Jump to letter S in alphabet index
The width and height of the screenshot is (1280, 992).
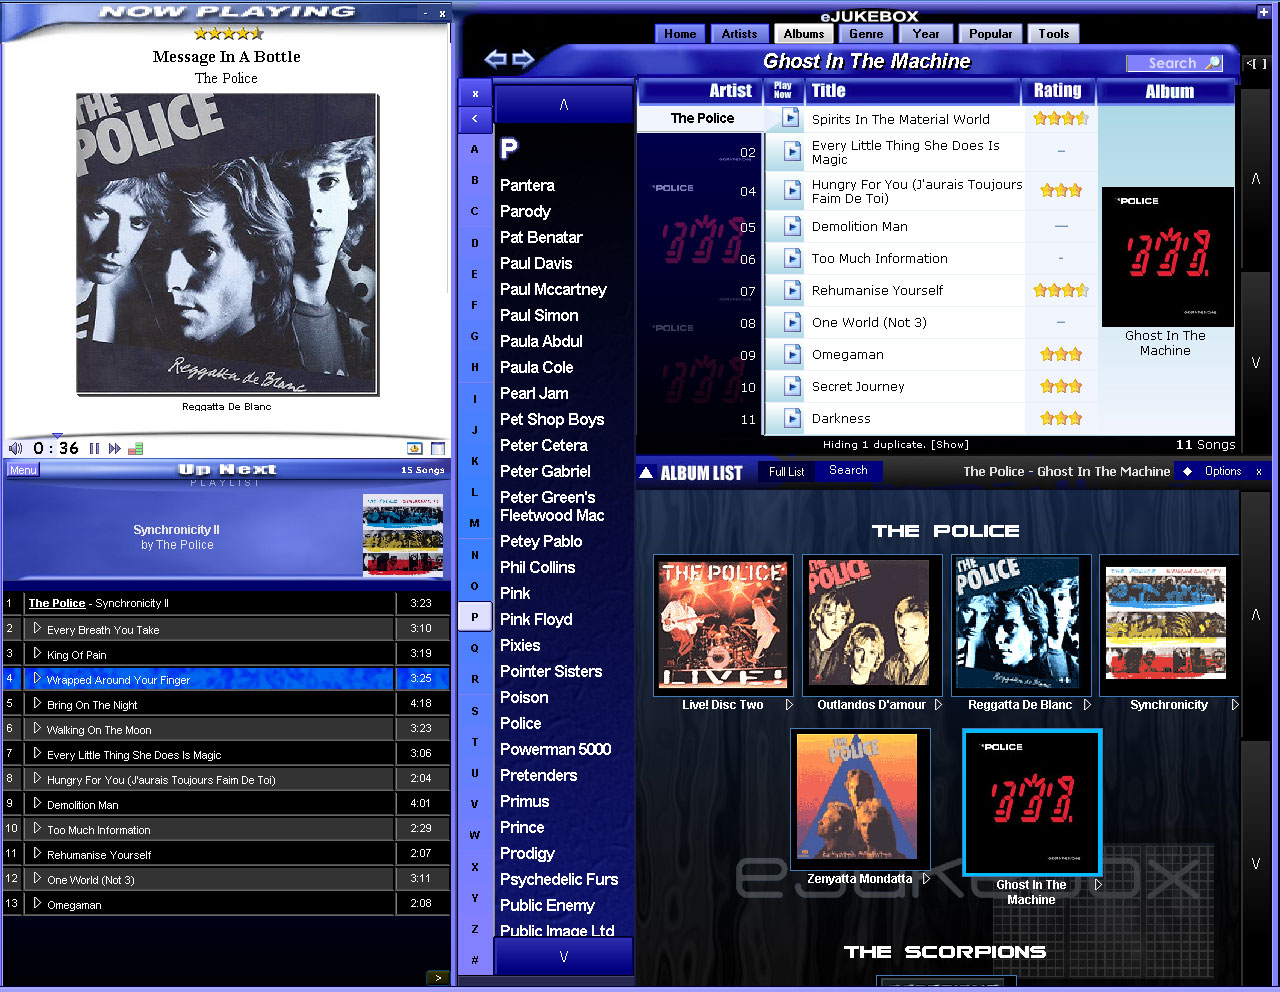[475, 711]
